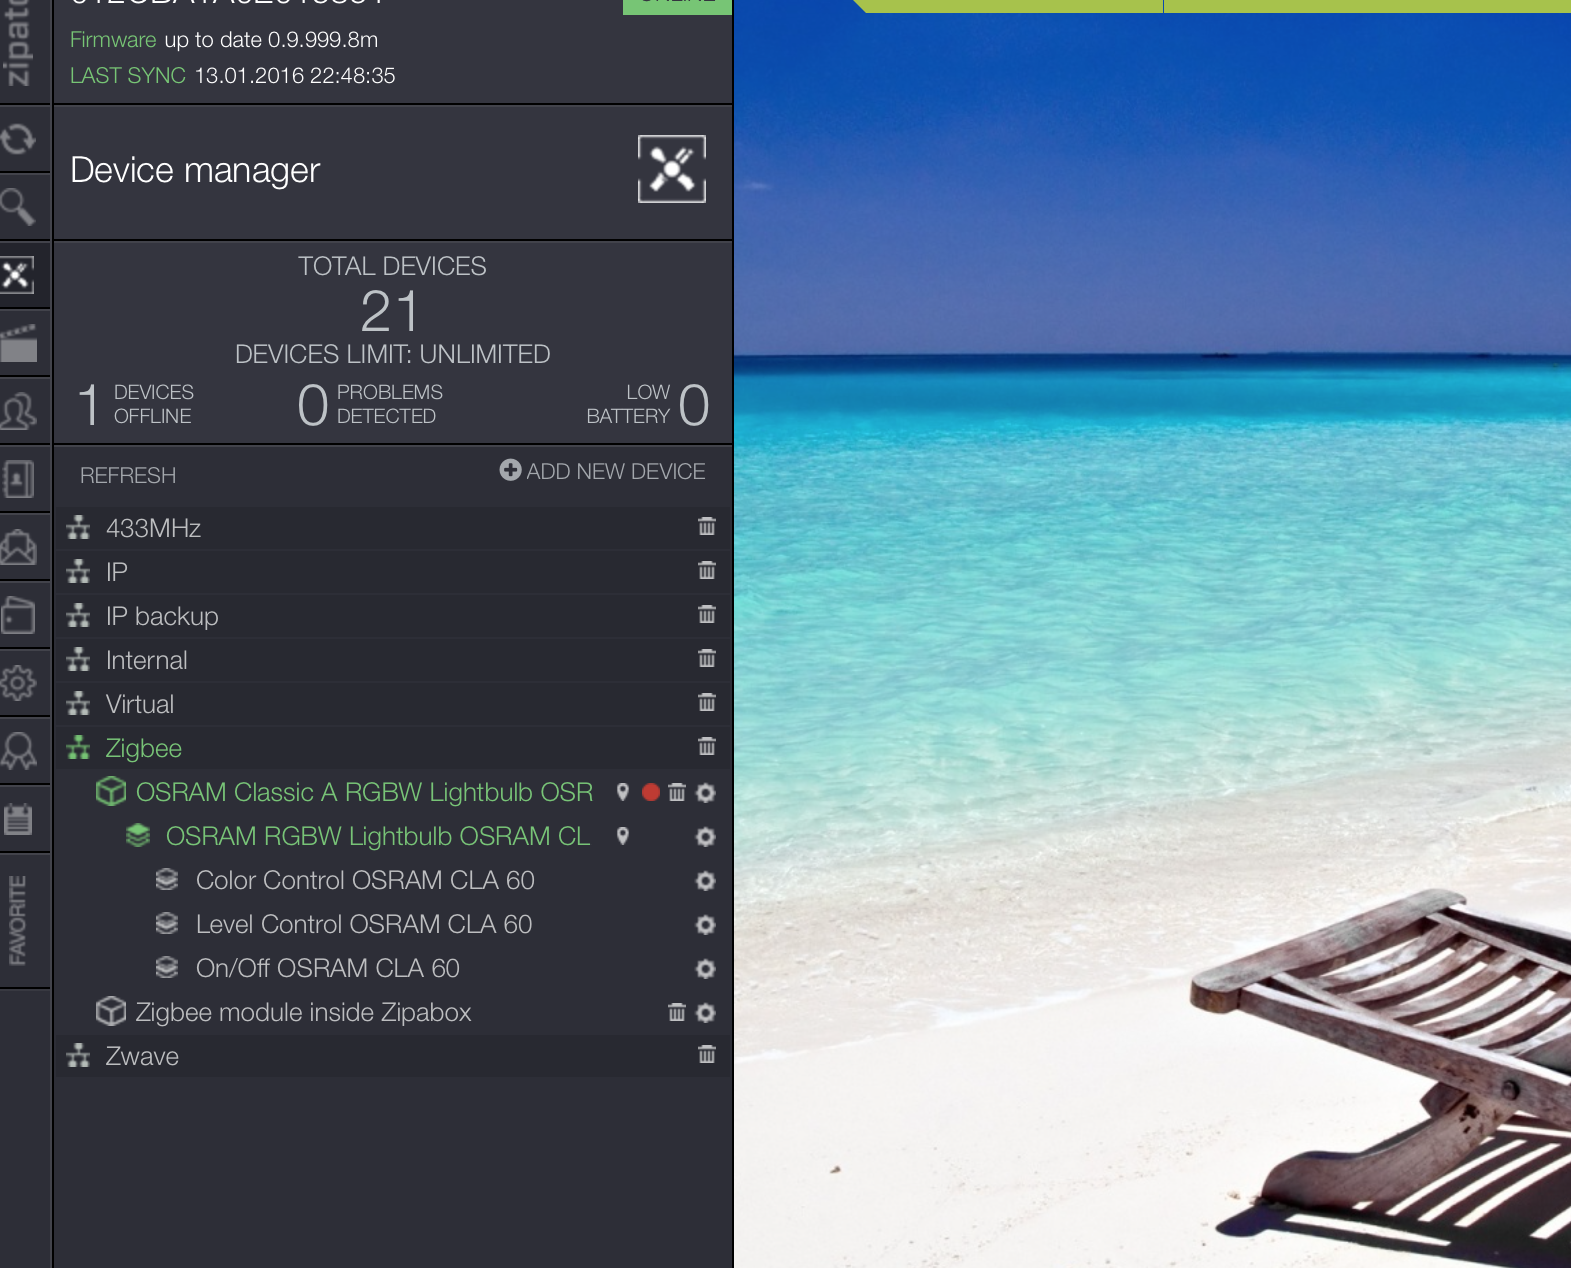The height and width of the screenshot is (1268, 1571).
Task: Click the large Device manager tools icon
Action: click(x=671, y=169)
